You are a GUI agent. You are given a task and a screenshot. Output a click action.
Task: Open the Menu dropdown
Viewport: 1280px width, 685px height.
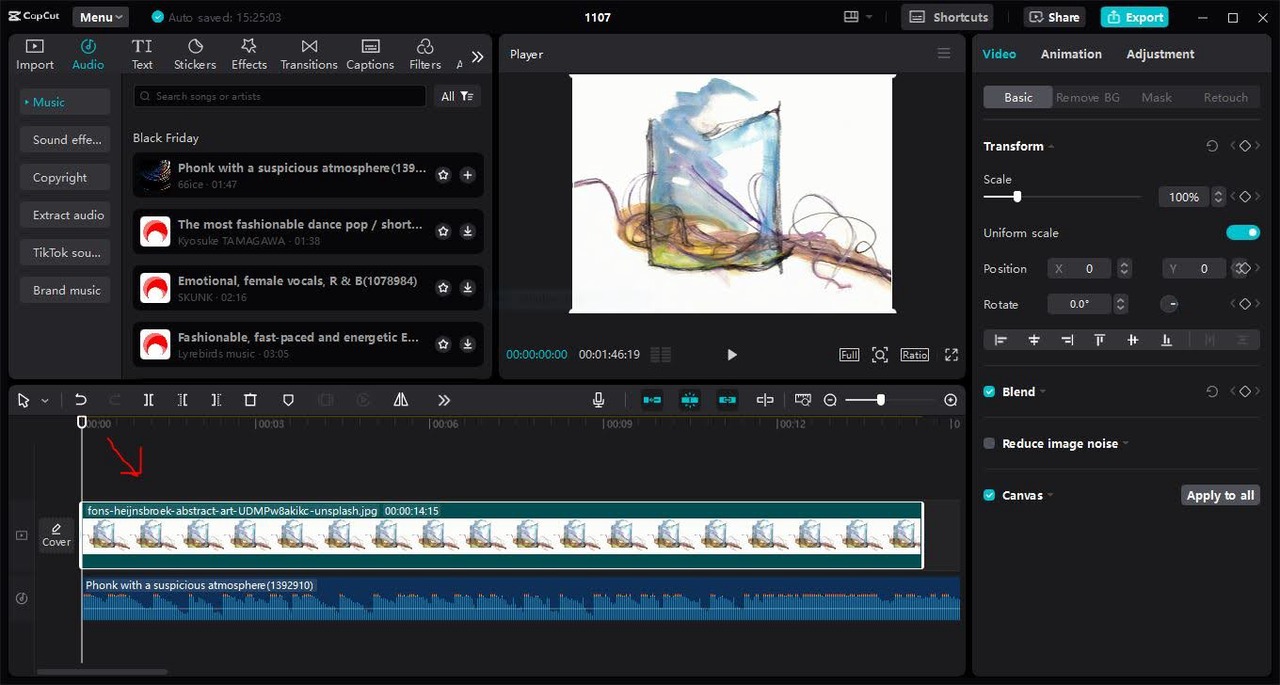click(x=100, y=16)
